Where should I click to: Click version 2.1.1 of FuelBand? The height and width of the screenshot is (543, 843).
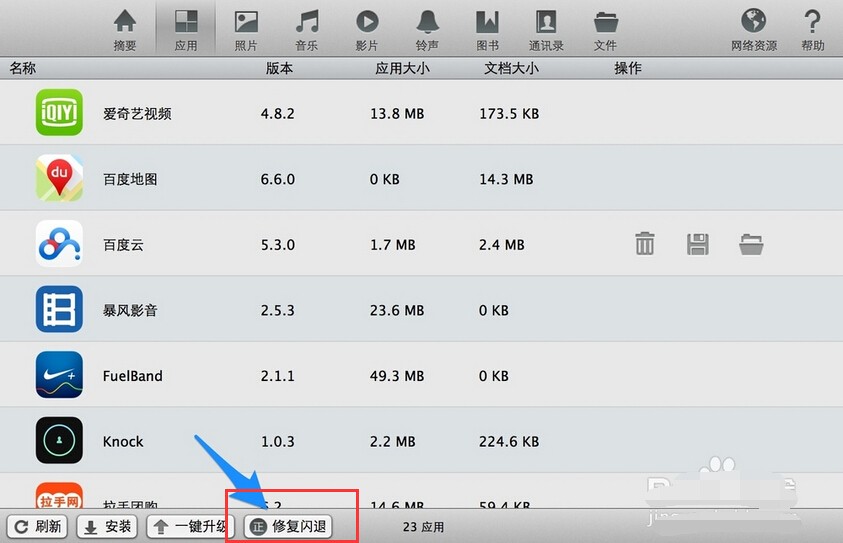pos(277,376)
